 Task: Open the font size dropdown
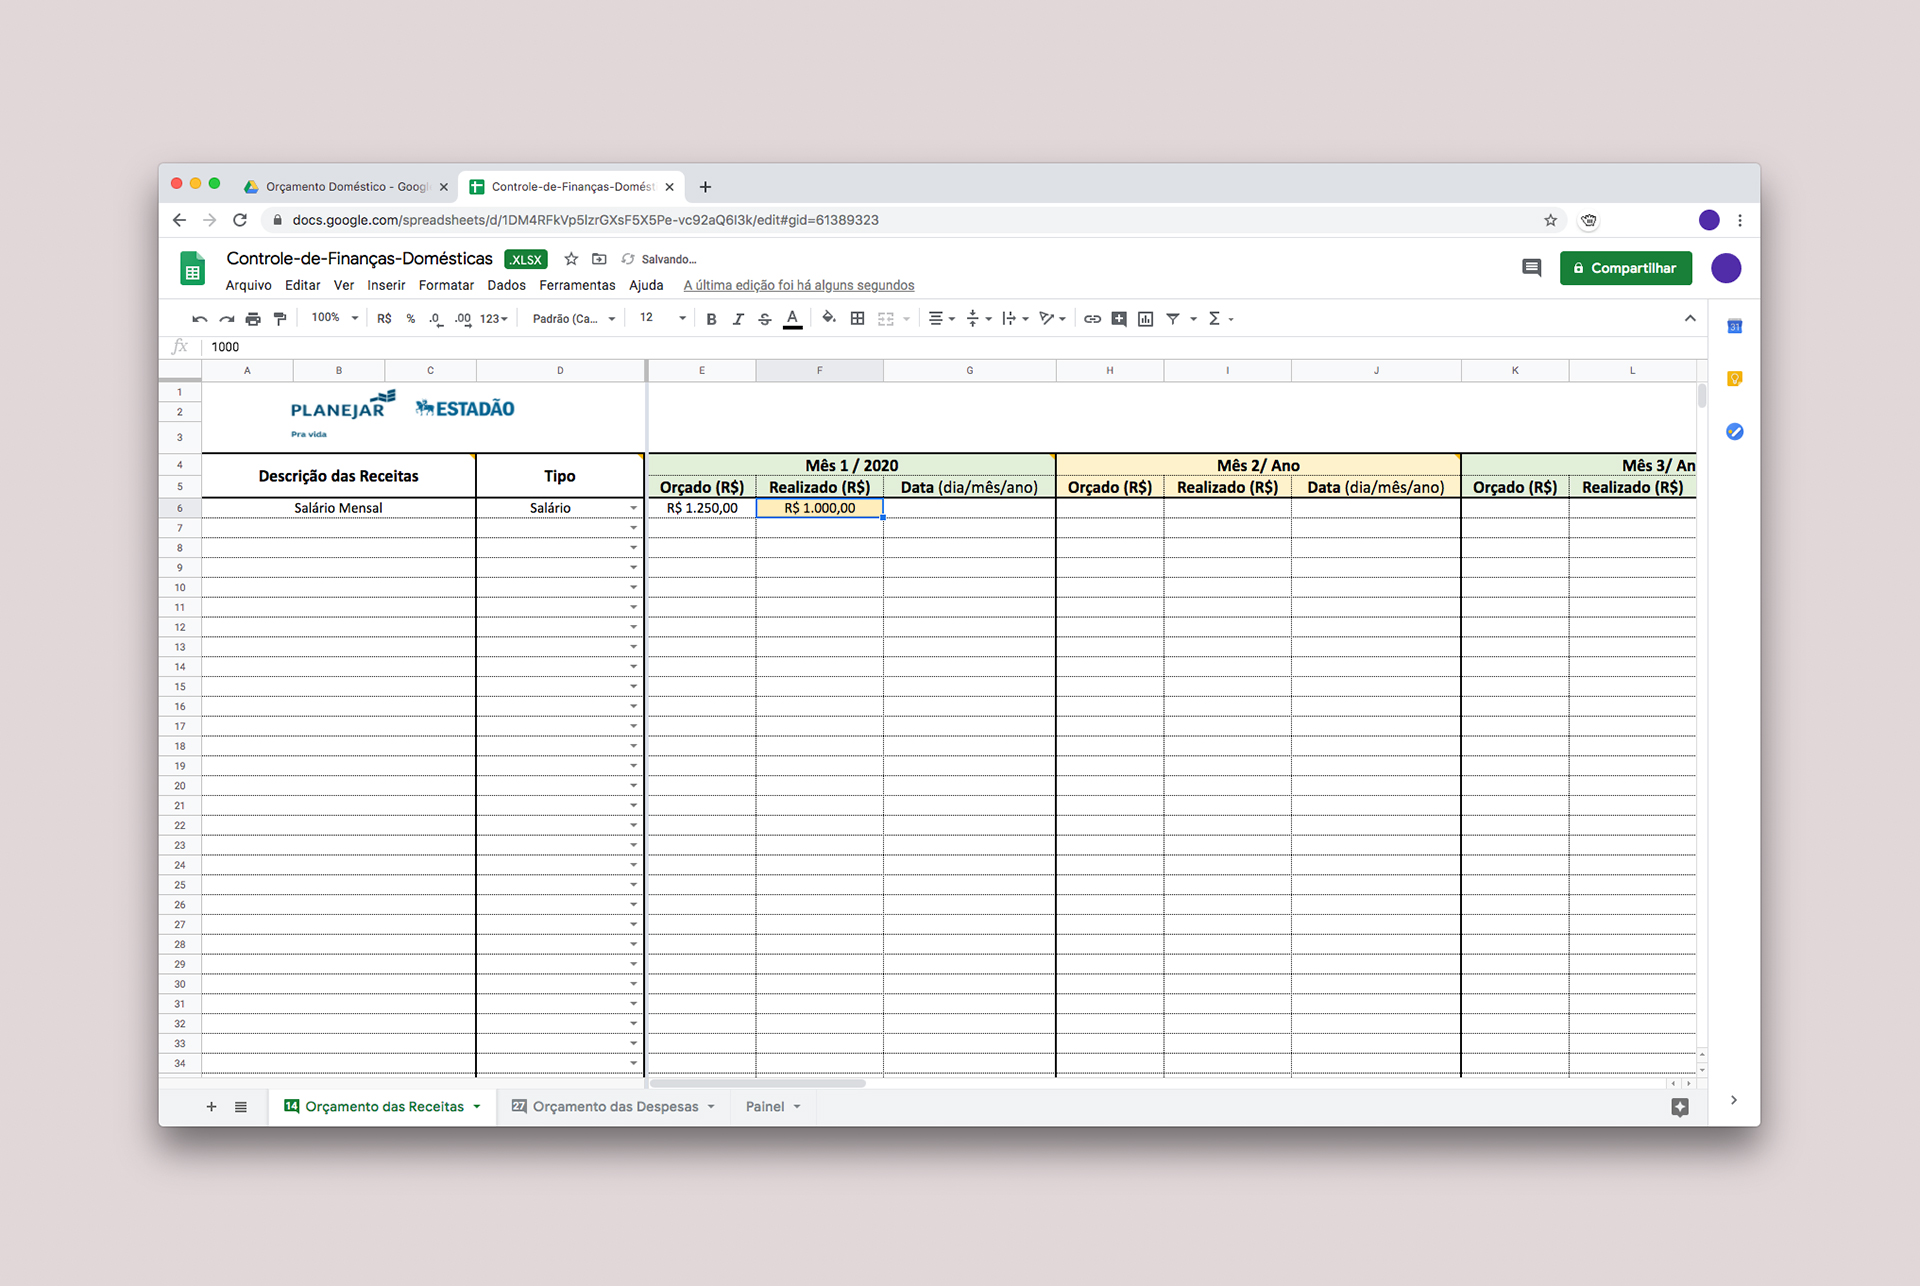(x=663, y=318)
